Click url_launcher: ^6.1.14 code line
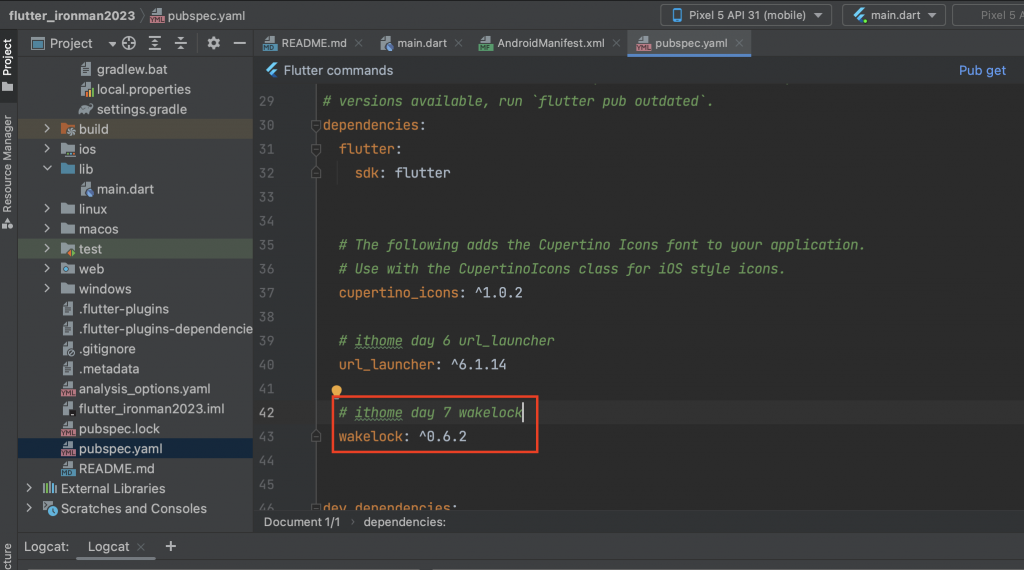The image size is (1024, 570). [422, 364]
